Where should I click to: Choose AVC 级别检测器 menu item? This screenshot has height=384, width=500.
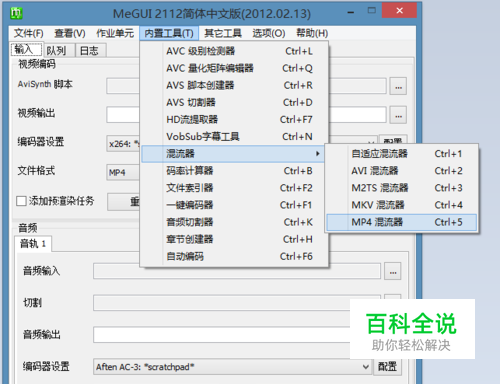[234, 51]
